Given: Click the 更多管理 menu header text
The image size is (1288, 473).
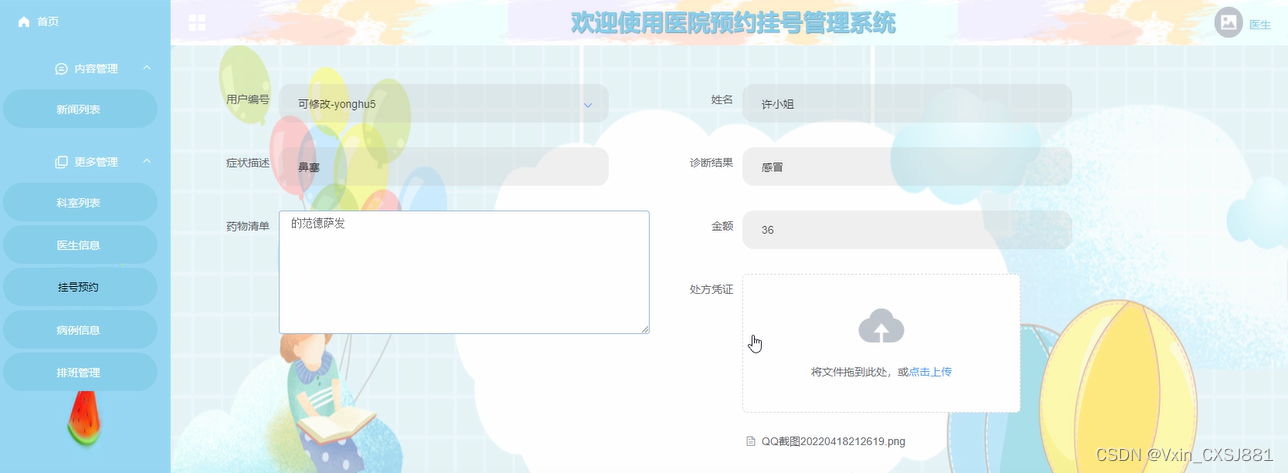Looking at the screenshot, I should pyautogui.click(x=96, y=162).
